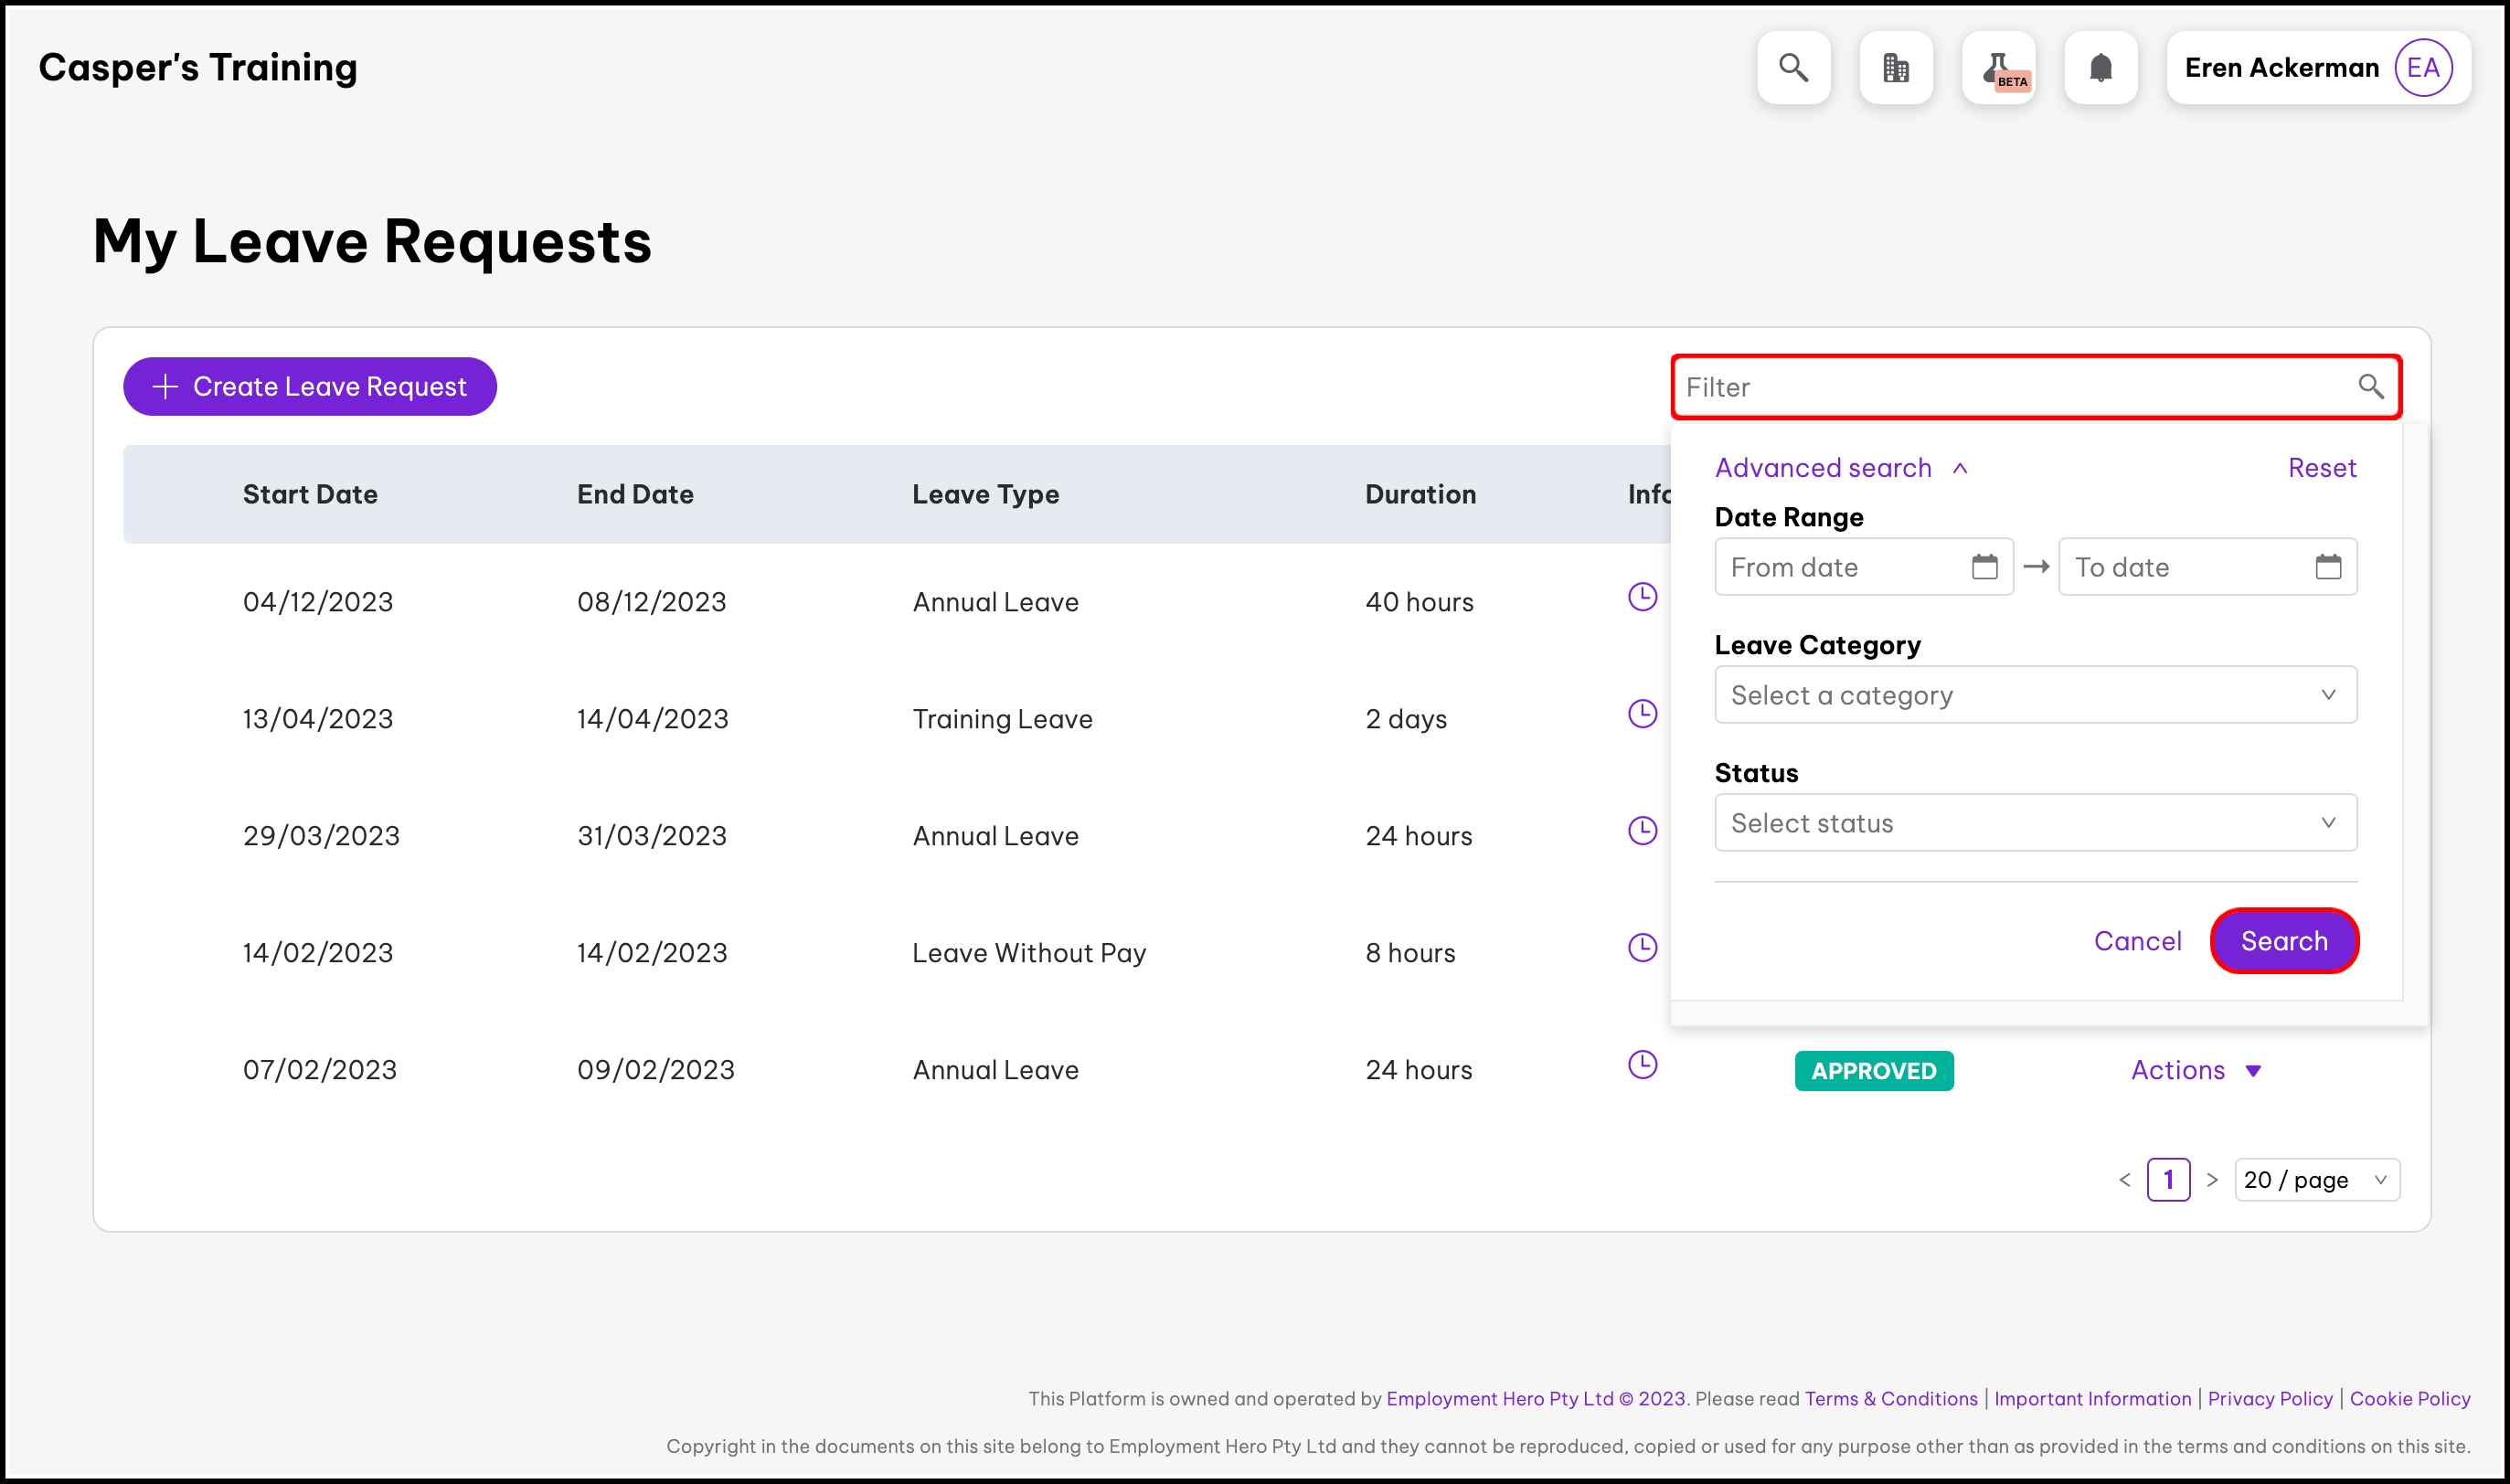Viewport: 2510px width, 1484px height.
Task: Open the 20 / page size dropdown
Action: [x=2316, y=1180]
